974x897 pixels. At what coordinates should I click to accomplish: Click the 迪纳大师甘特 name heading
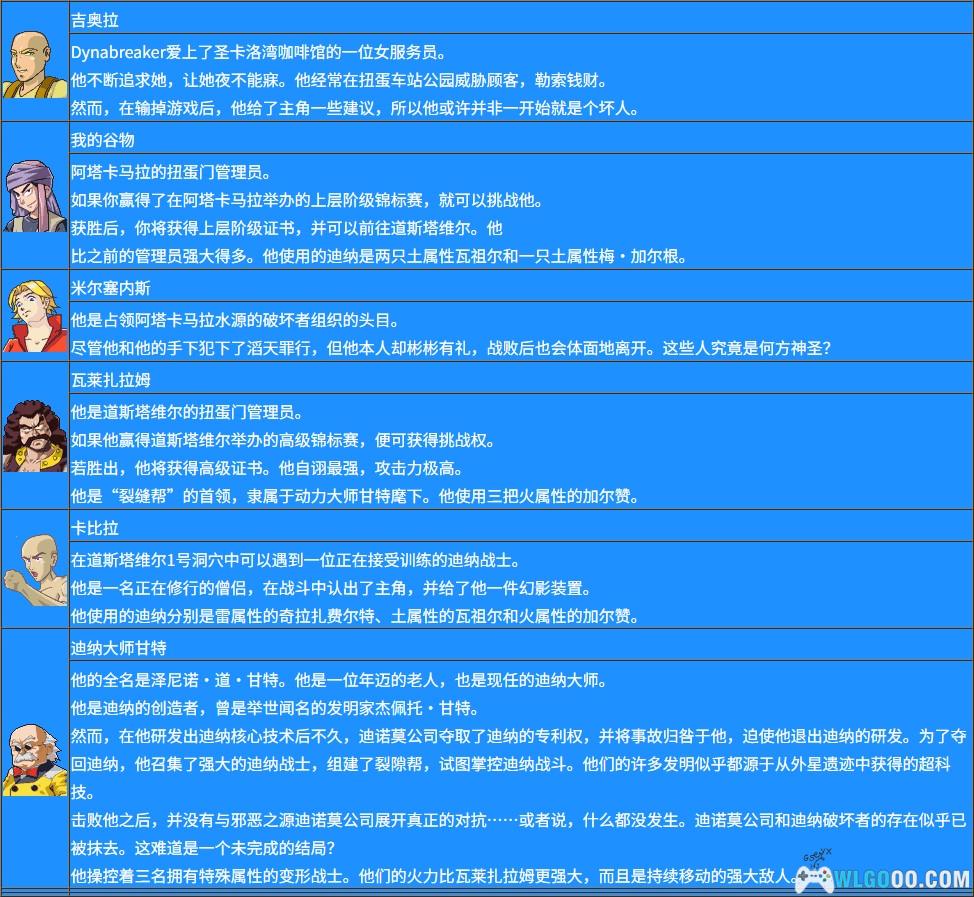coord(118,648)
